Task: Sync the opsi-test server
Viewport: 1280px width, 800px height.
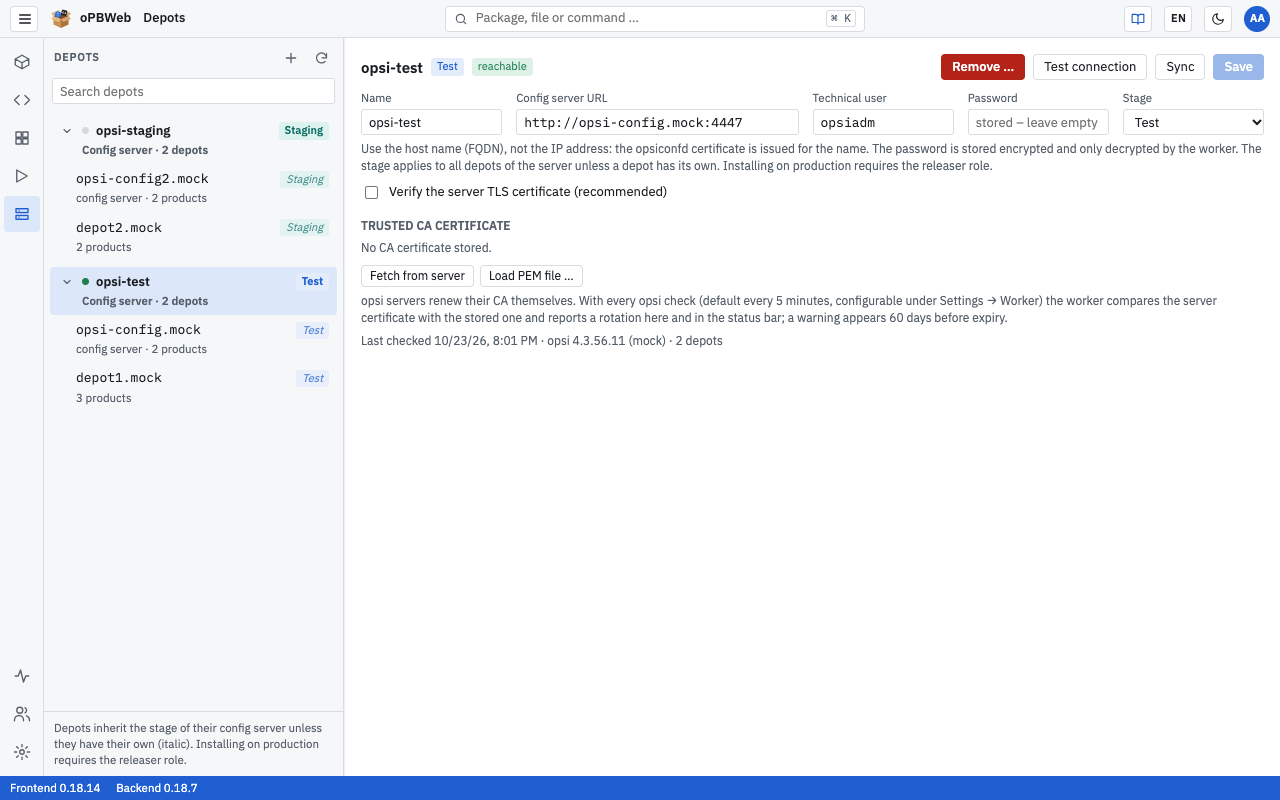Action: point(1180,67)
